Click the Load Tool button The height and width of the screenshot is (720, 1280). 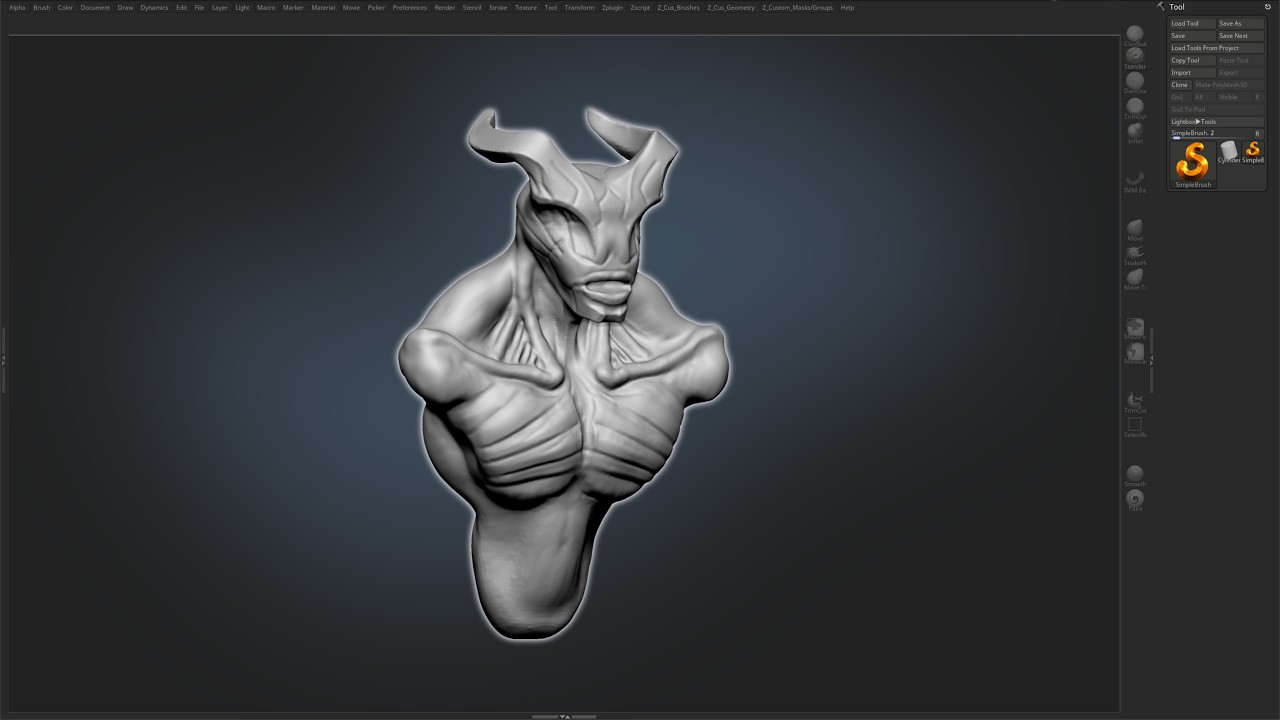coord(1193,23)
